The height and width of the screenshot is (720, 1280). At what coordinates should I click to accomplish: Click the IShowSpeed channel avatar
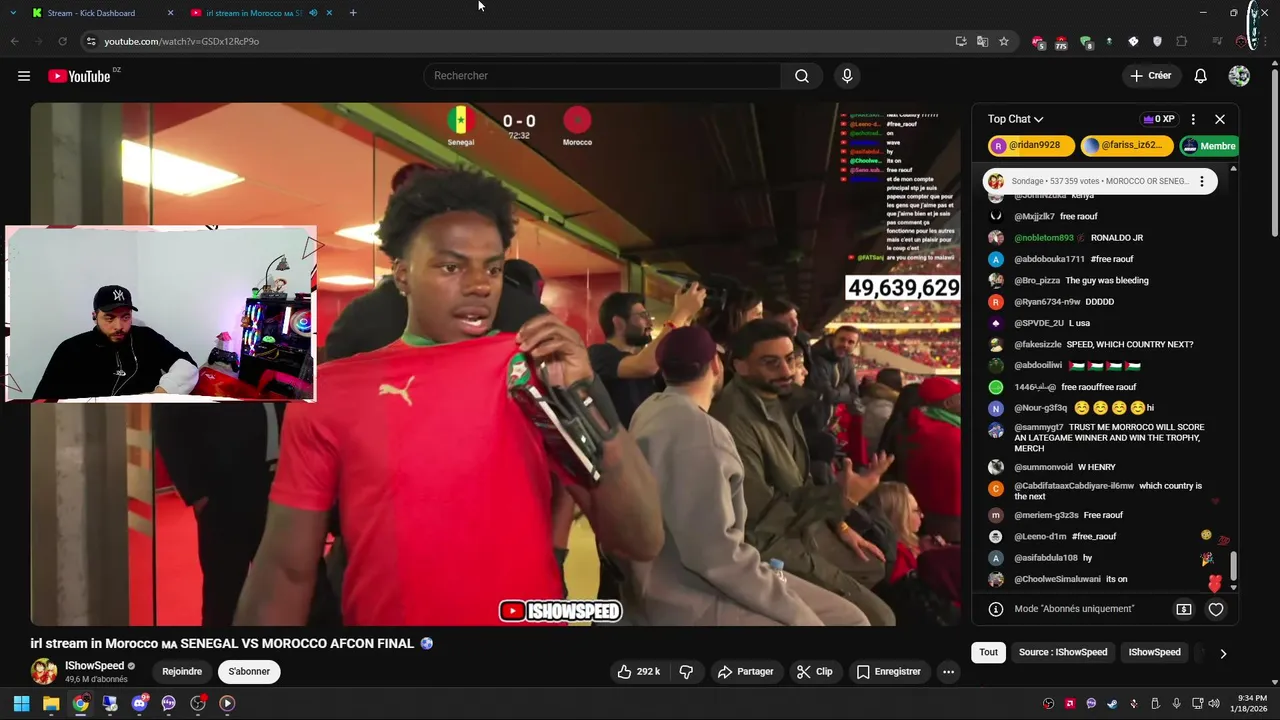[44, 671]
